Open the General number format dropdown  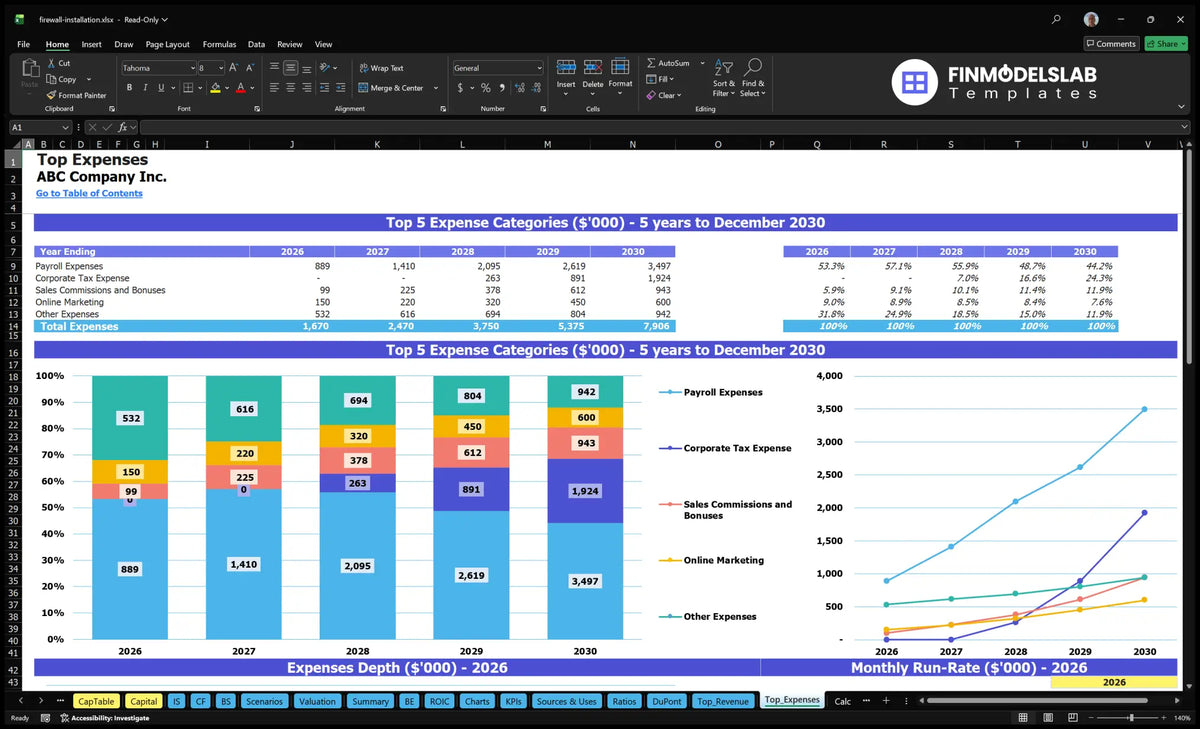click(539, 68)
